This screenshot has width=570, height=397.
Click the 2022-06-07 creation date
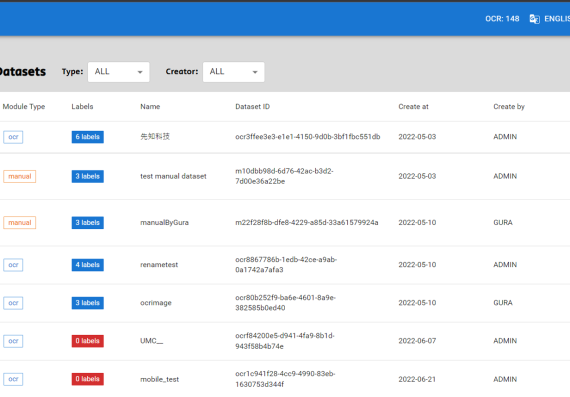coord(417,341)
